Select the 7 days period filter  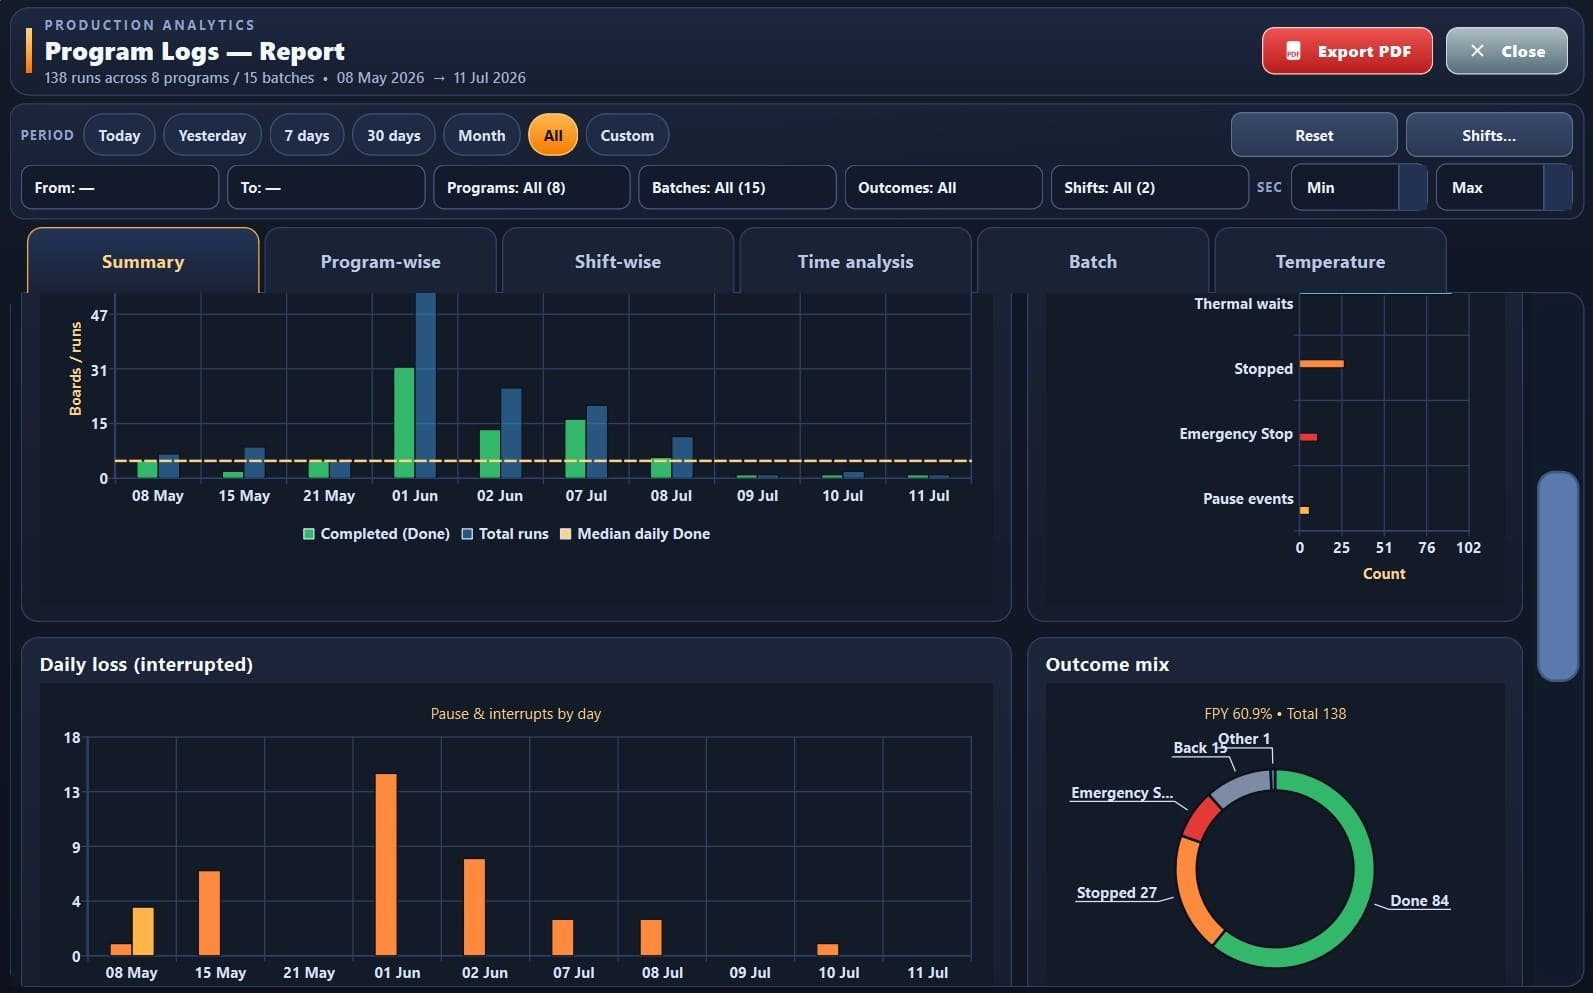click(307, 135)
